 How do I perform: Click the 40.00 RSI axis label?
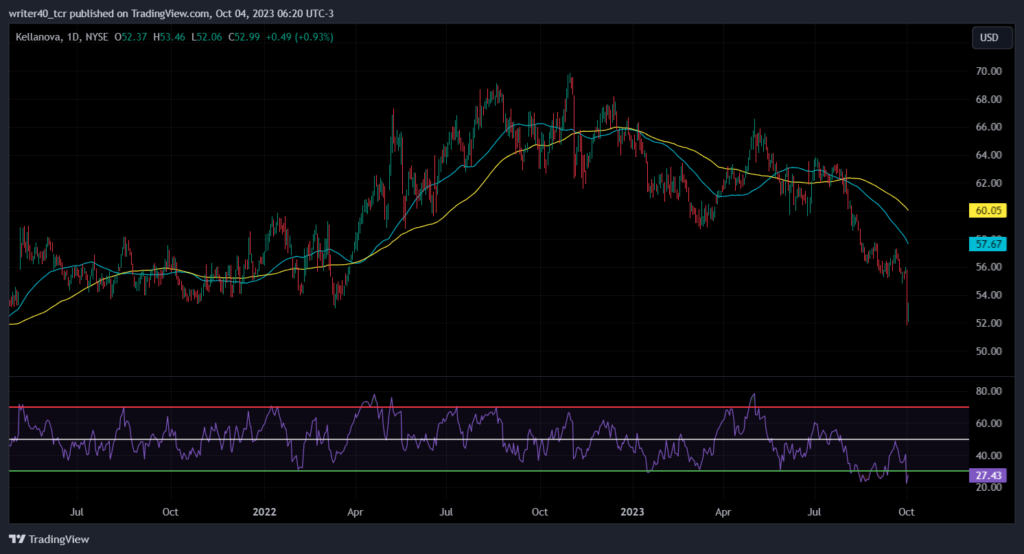click(x=989, y=455)
